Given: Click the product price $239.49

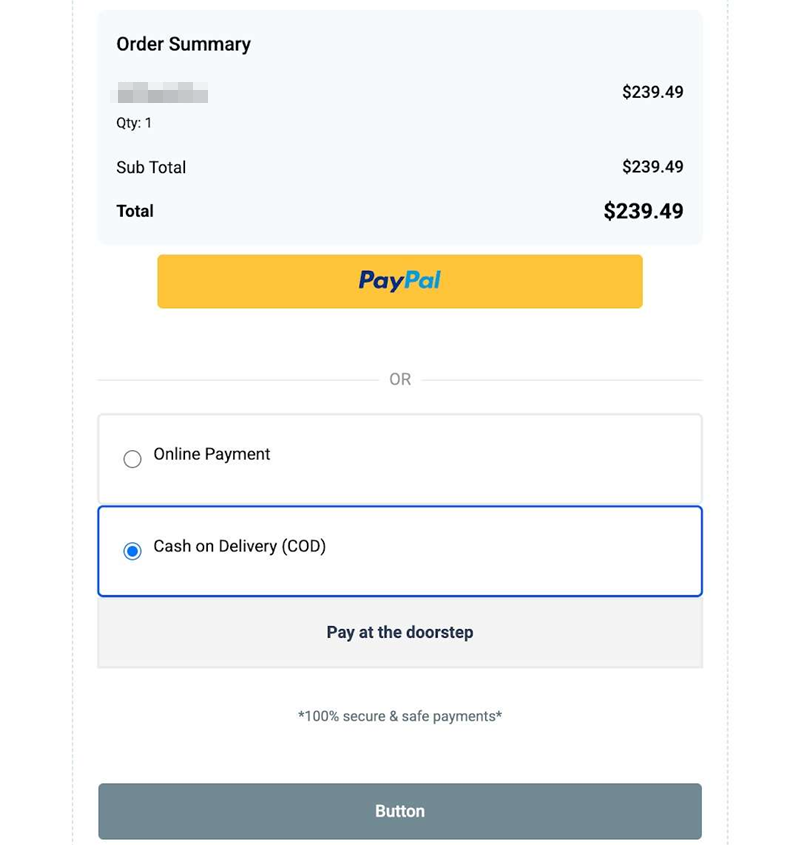Looking at the screenshot, I should point(652,92).
